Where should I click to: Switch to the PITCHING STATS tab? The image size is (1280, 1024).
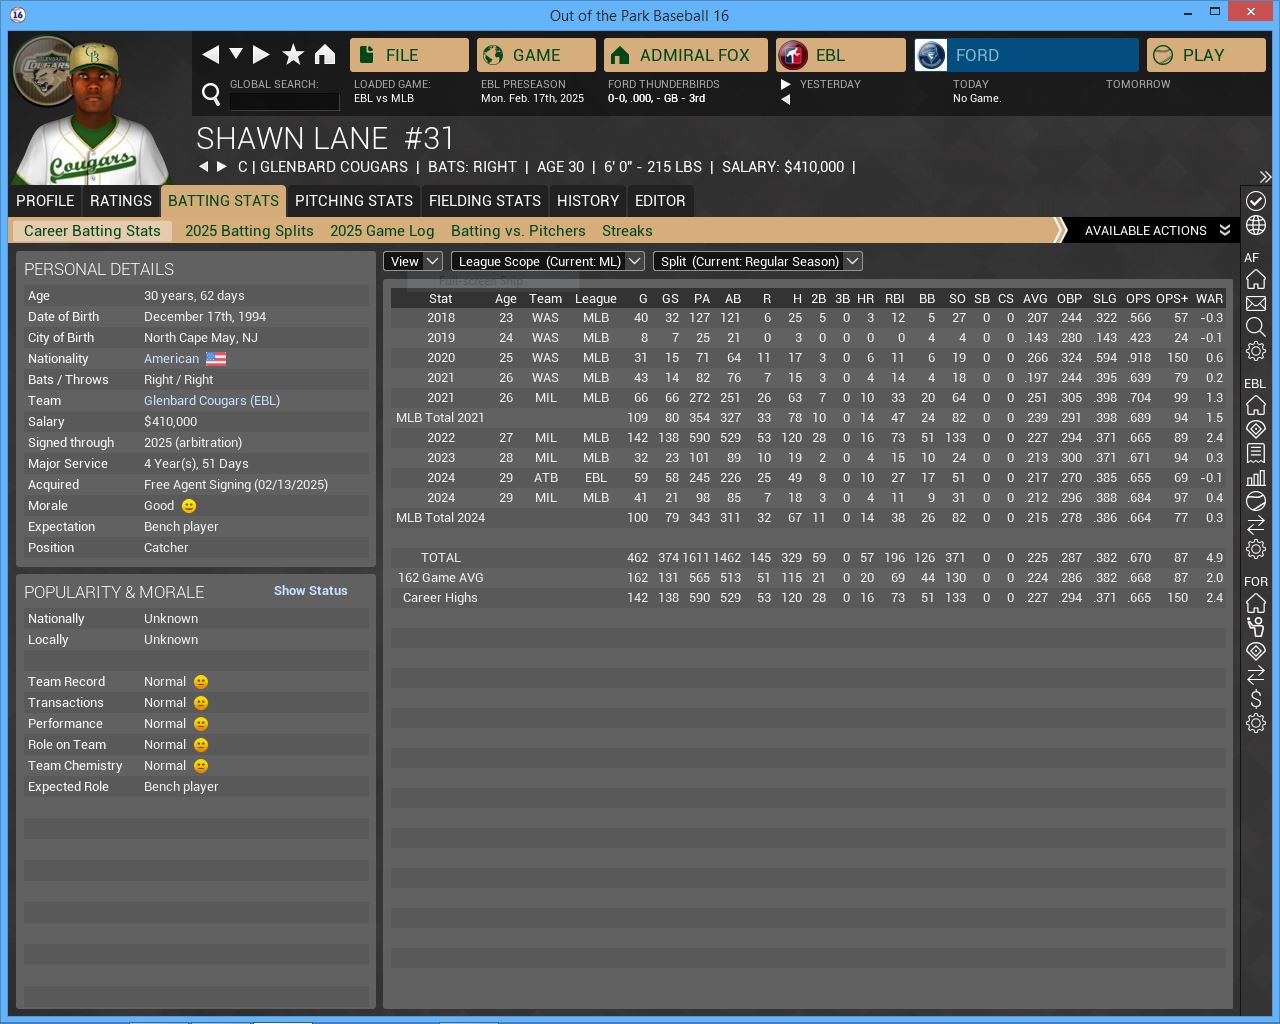(x=354, y=201)
